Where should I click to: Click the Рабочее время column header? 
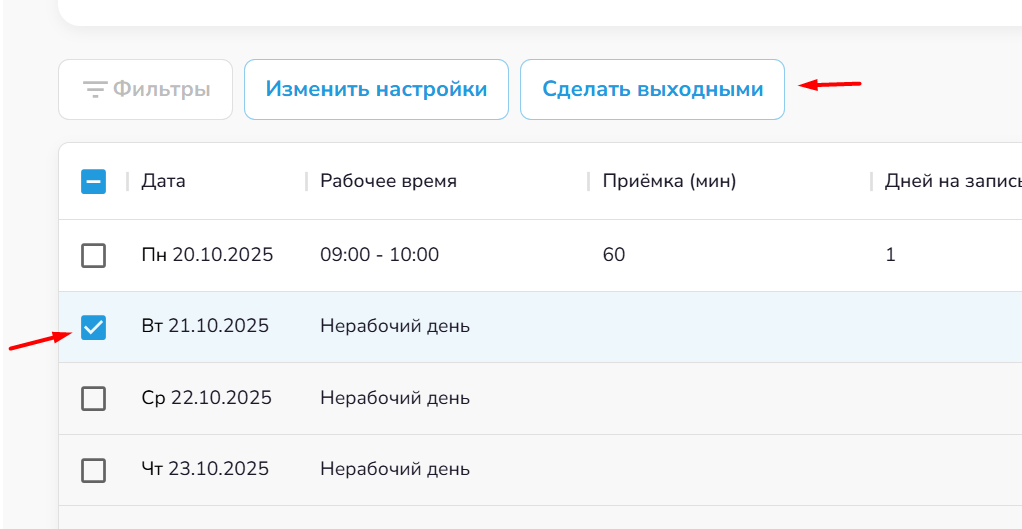(388, 181)
